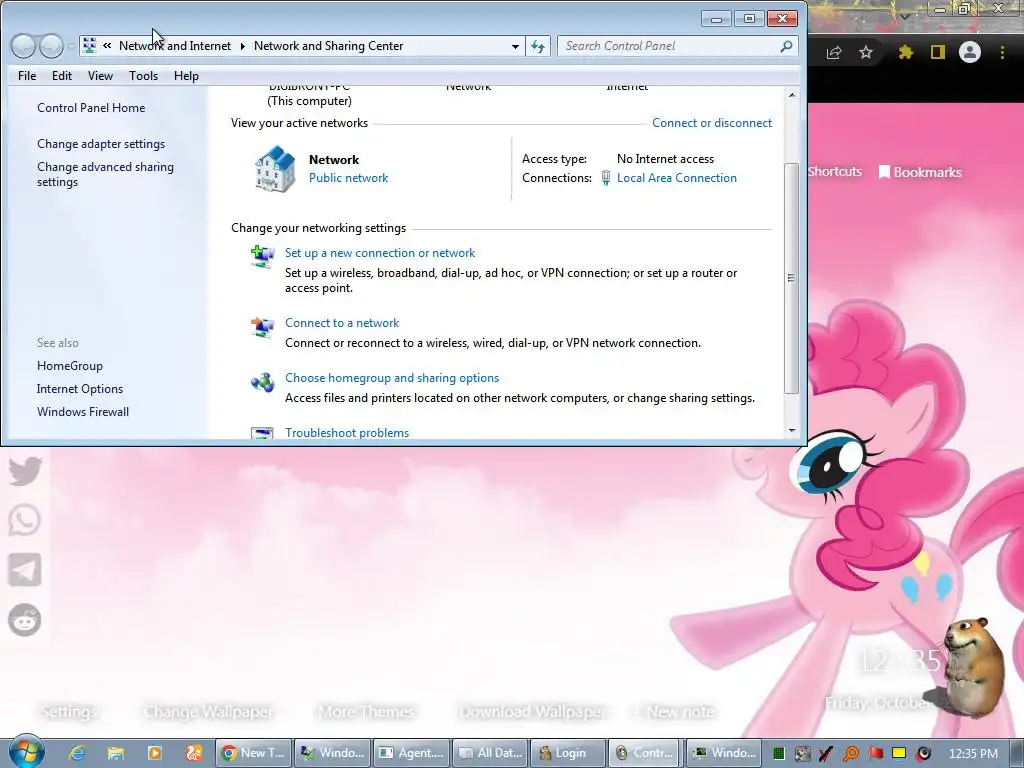Click the Telegram shortcut icon

25,569
